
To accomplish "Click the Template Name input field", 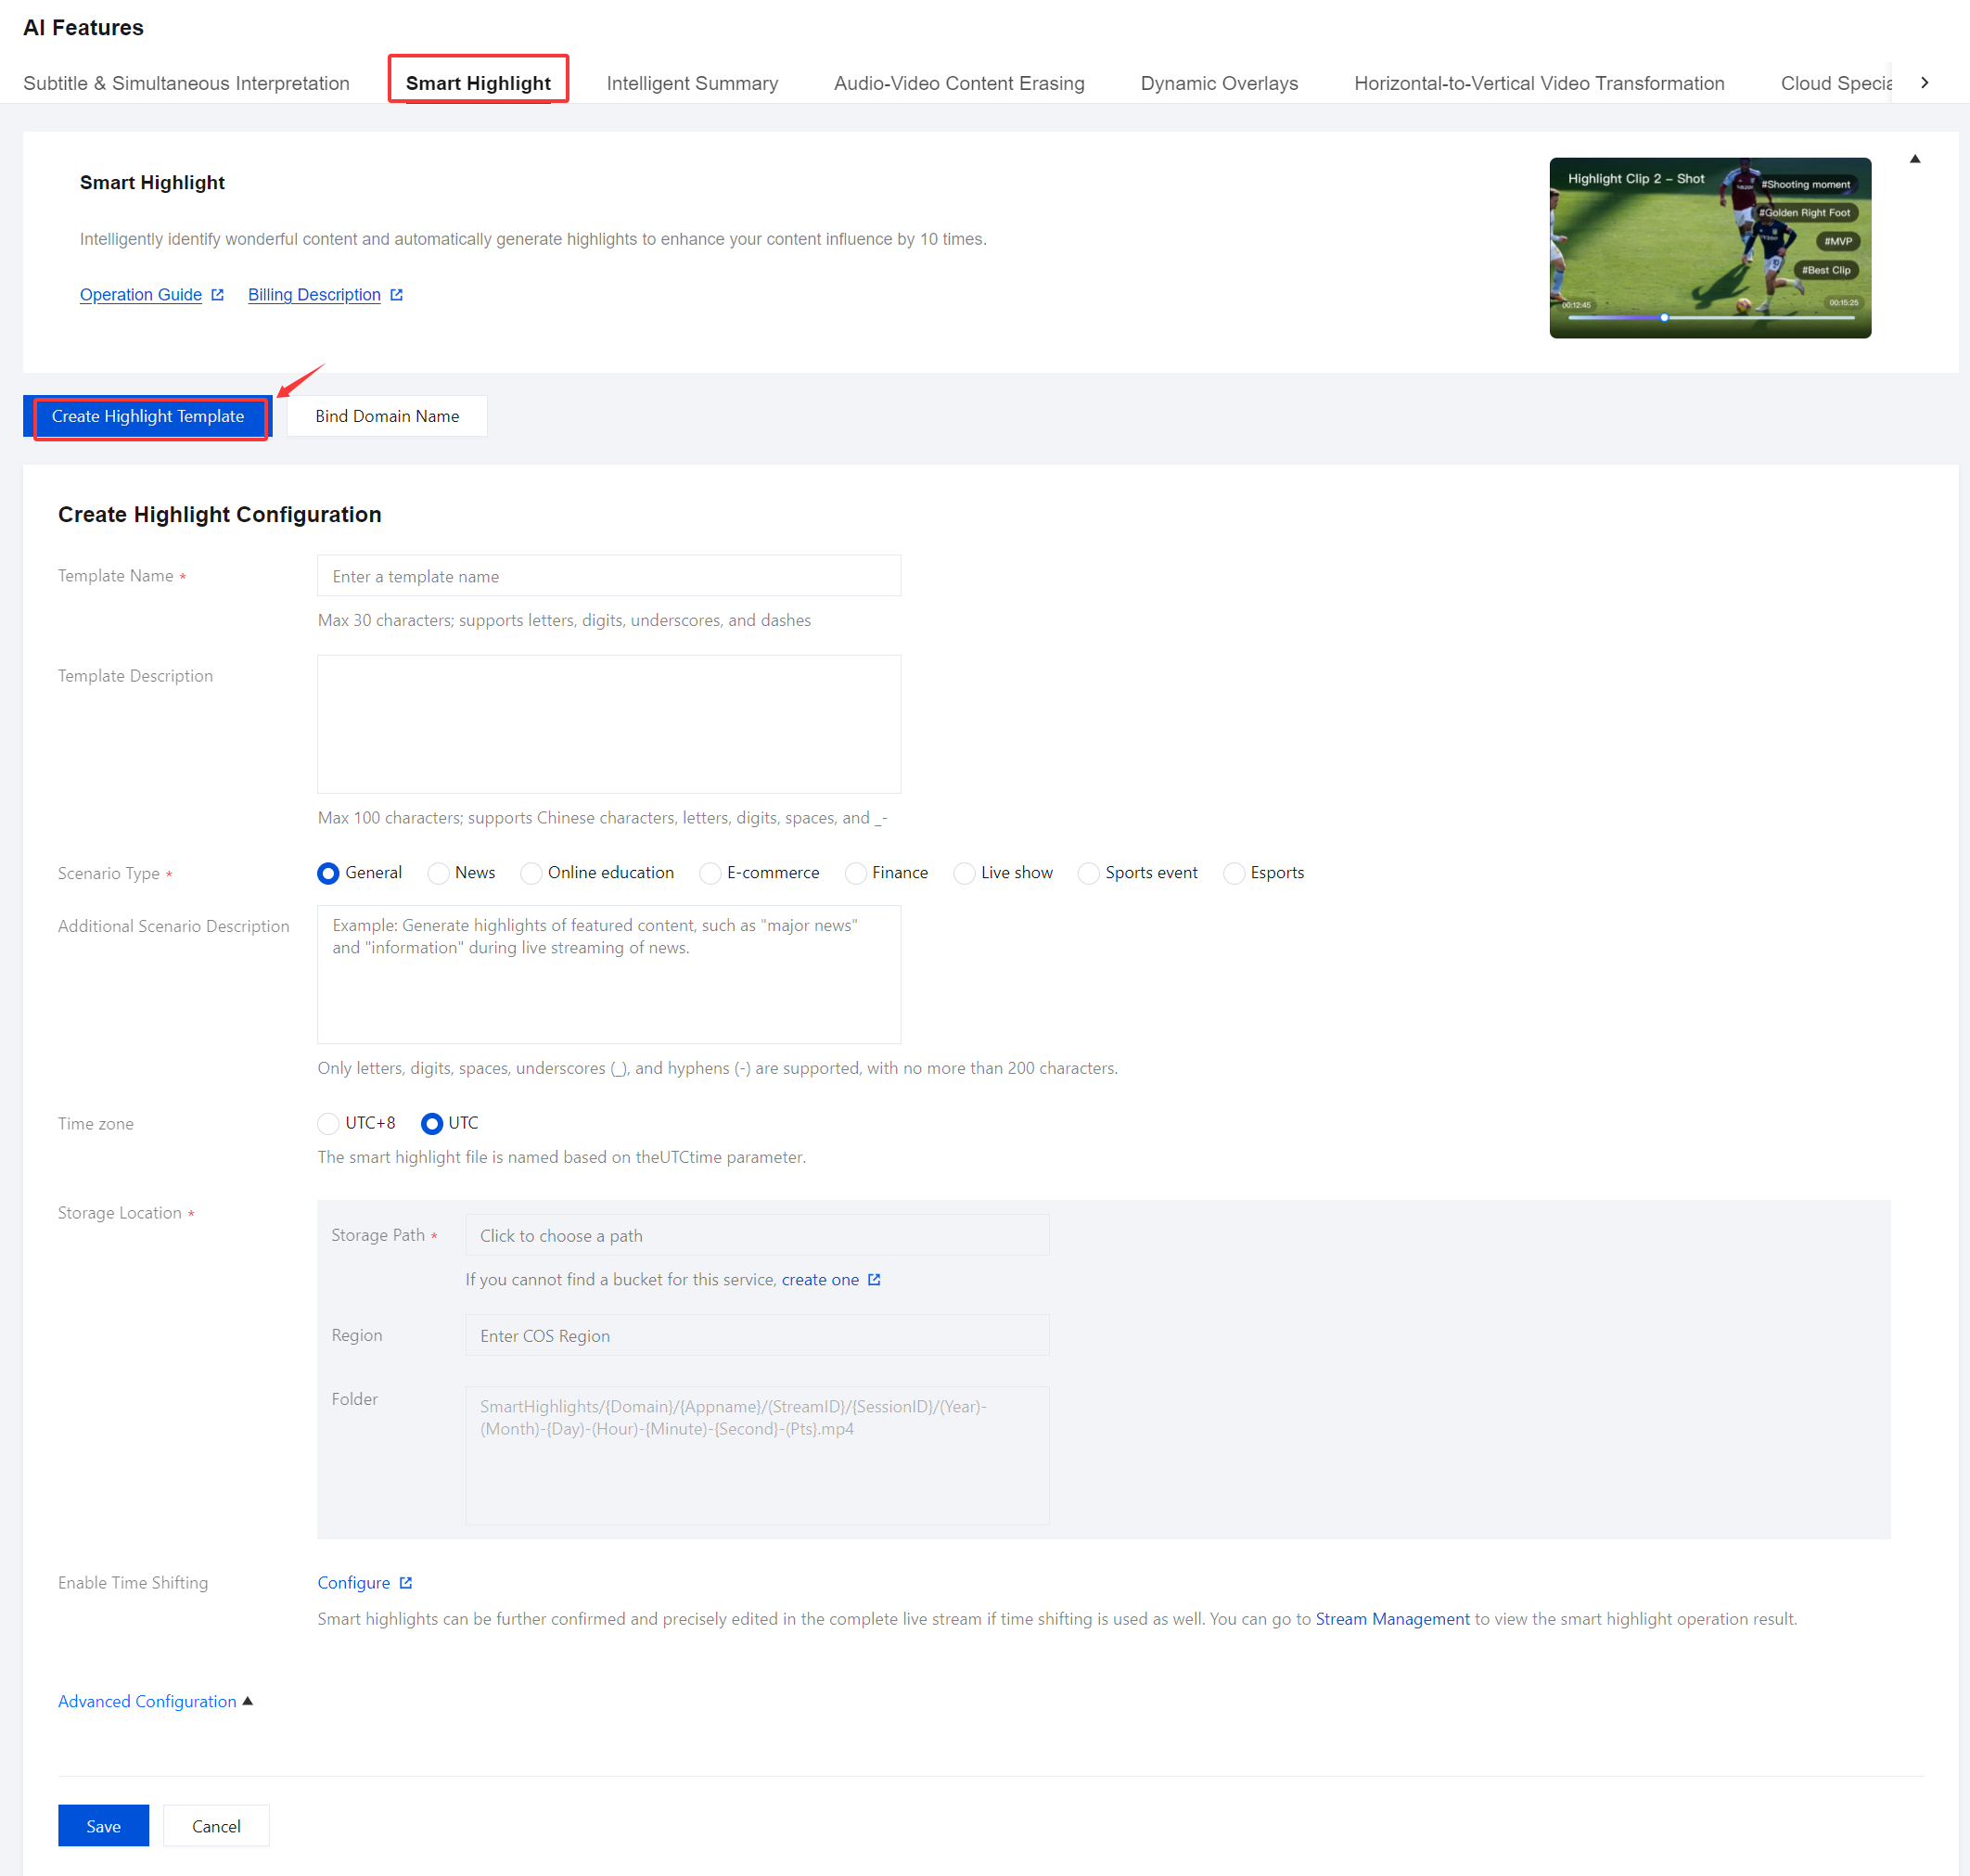I will coord(609,577).
